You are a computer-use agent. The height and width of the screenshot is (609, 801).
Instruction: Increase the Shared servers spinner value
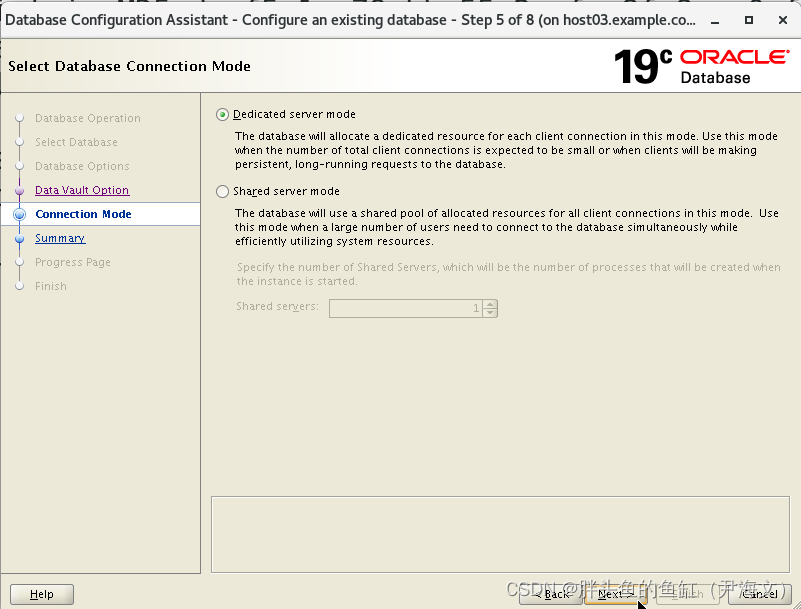(x=490, y=304)
